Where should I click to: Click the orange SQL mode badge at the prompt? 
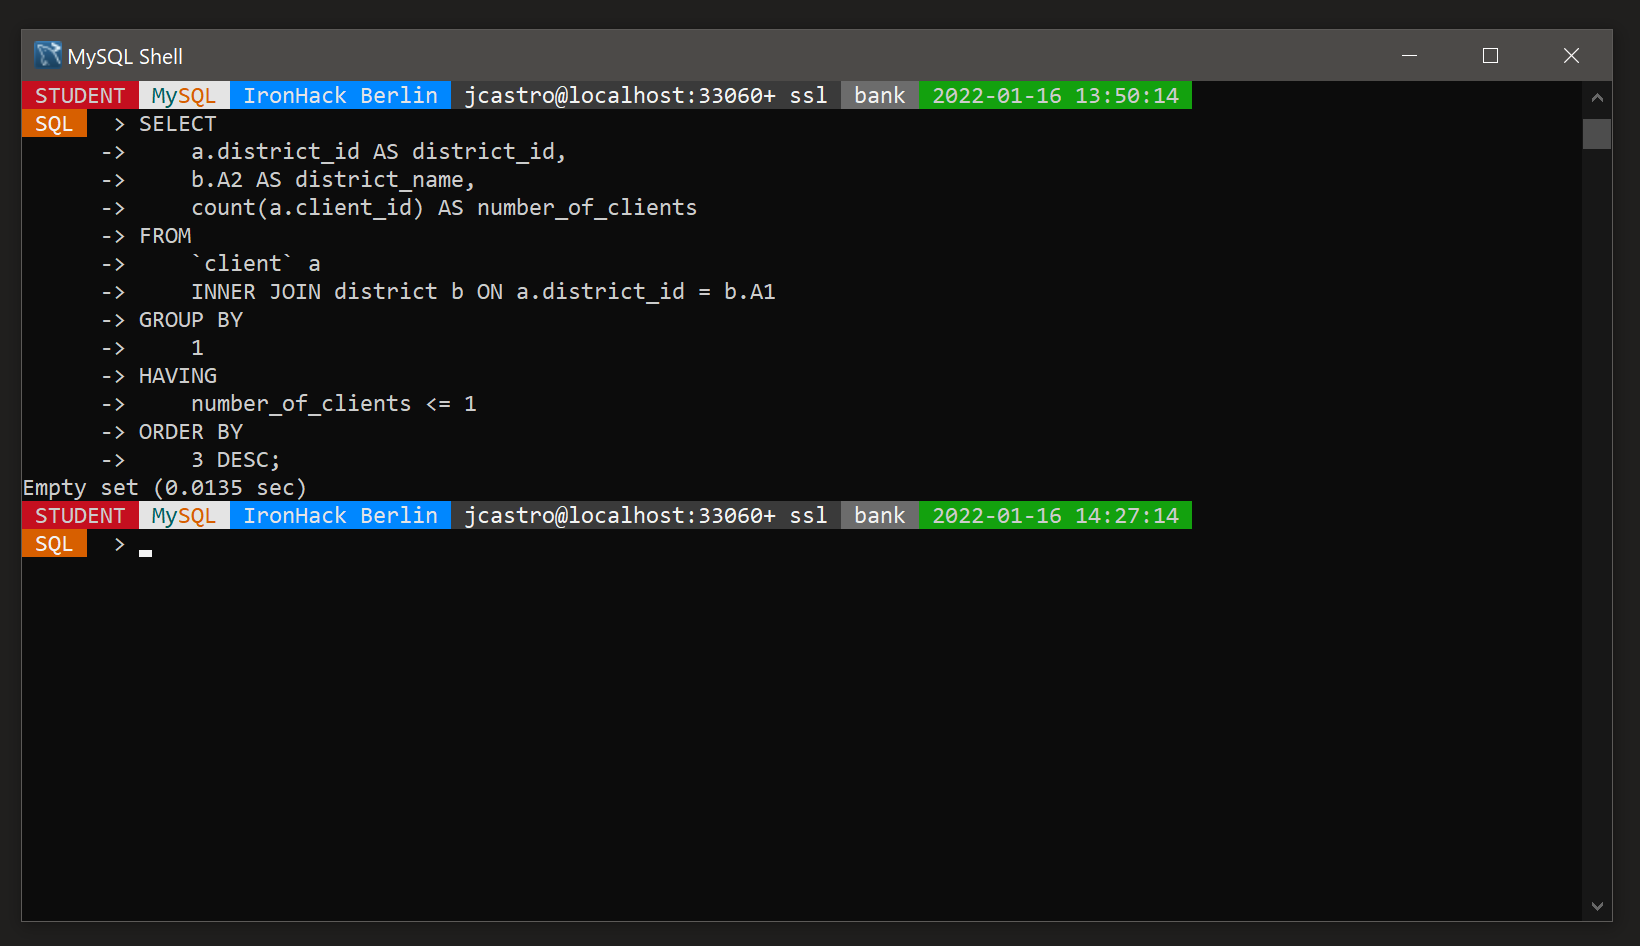click(54, 123)
